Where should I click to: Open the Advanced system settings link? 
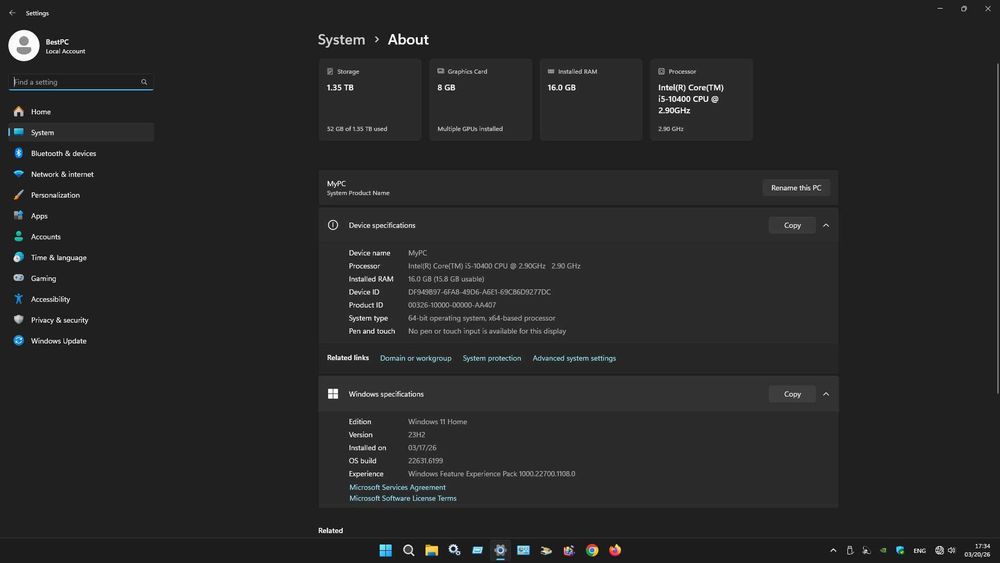click(x=574, y=358)
